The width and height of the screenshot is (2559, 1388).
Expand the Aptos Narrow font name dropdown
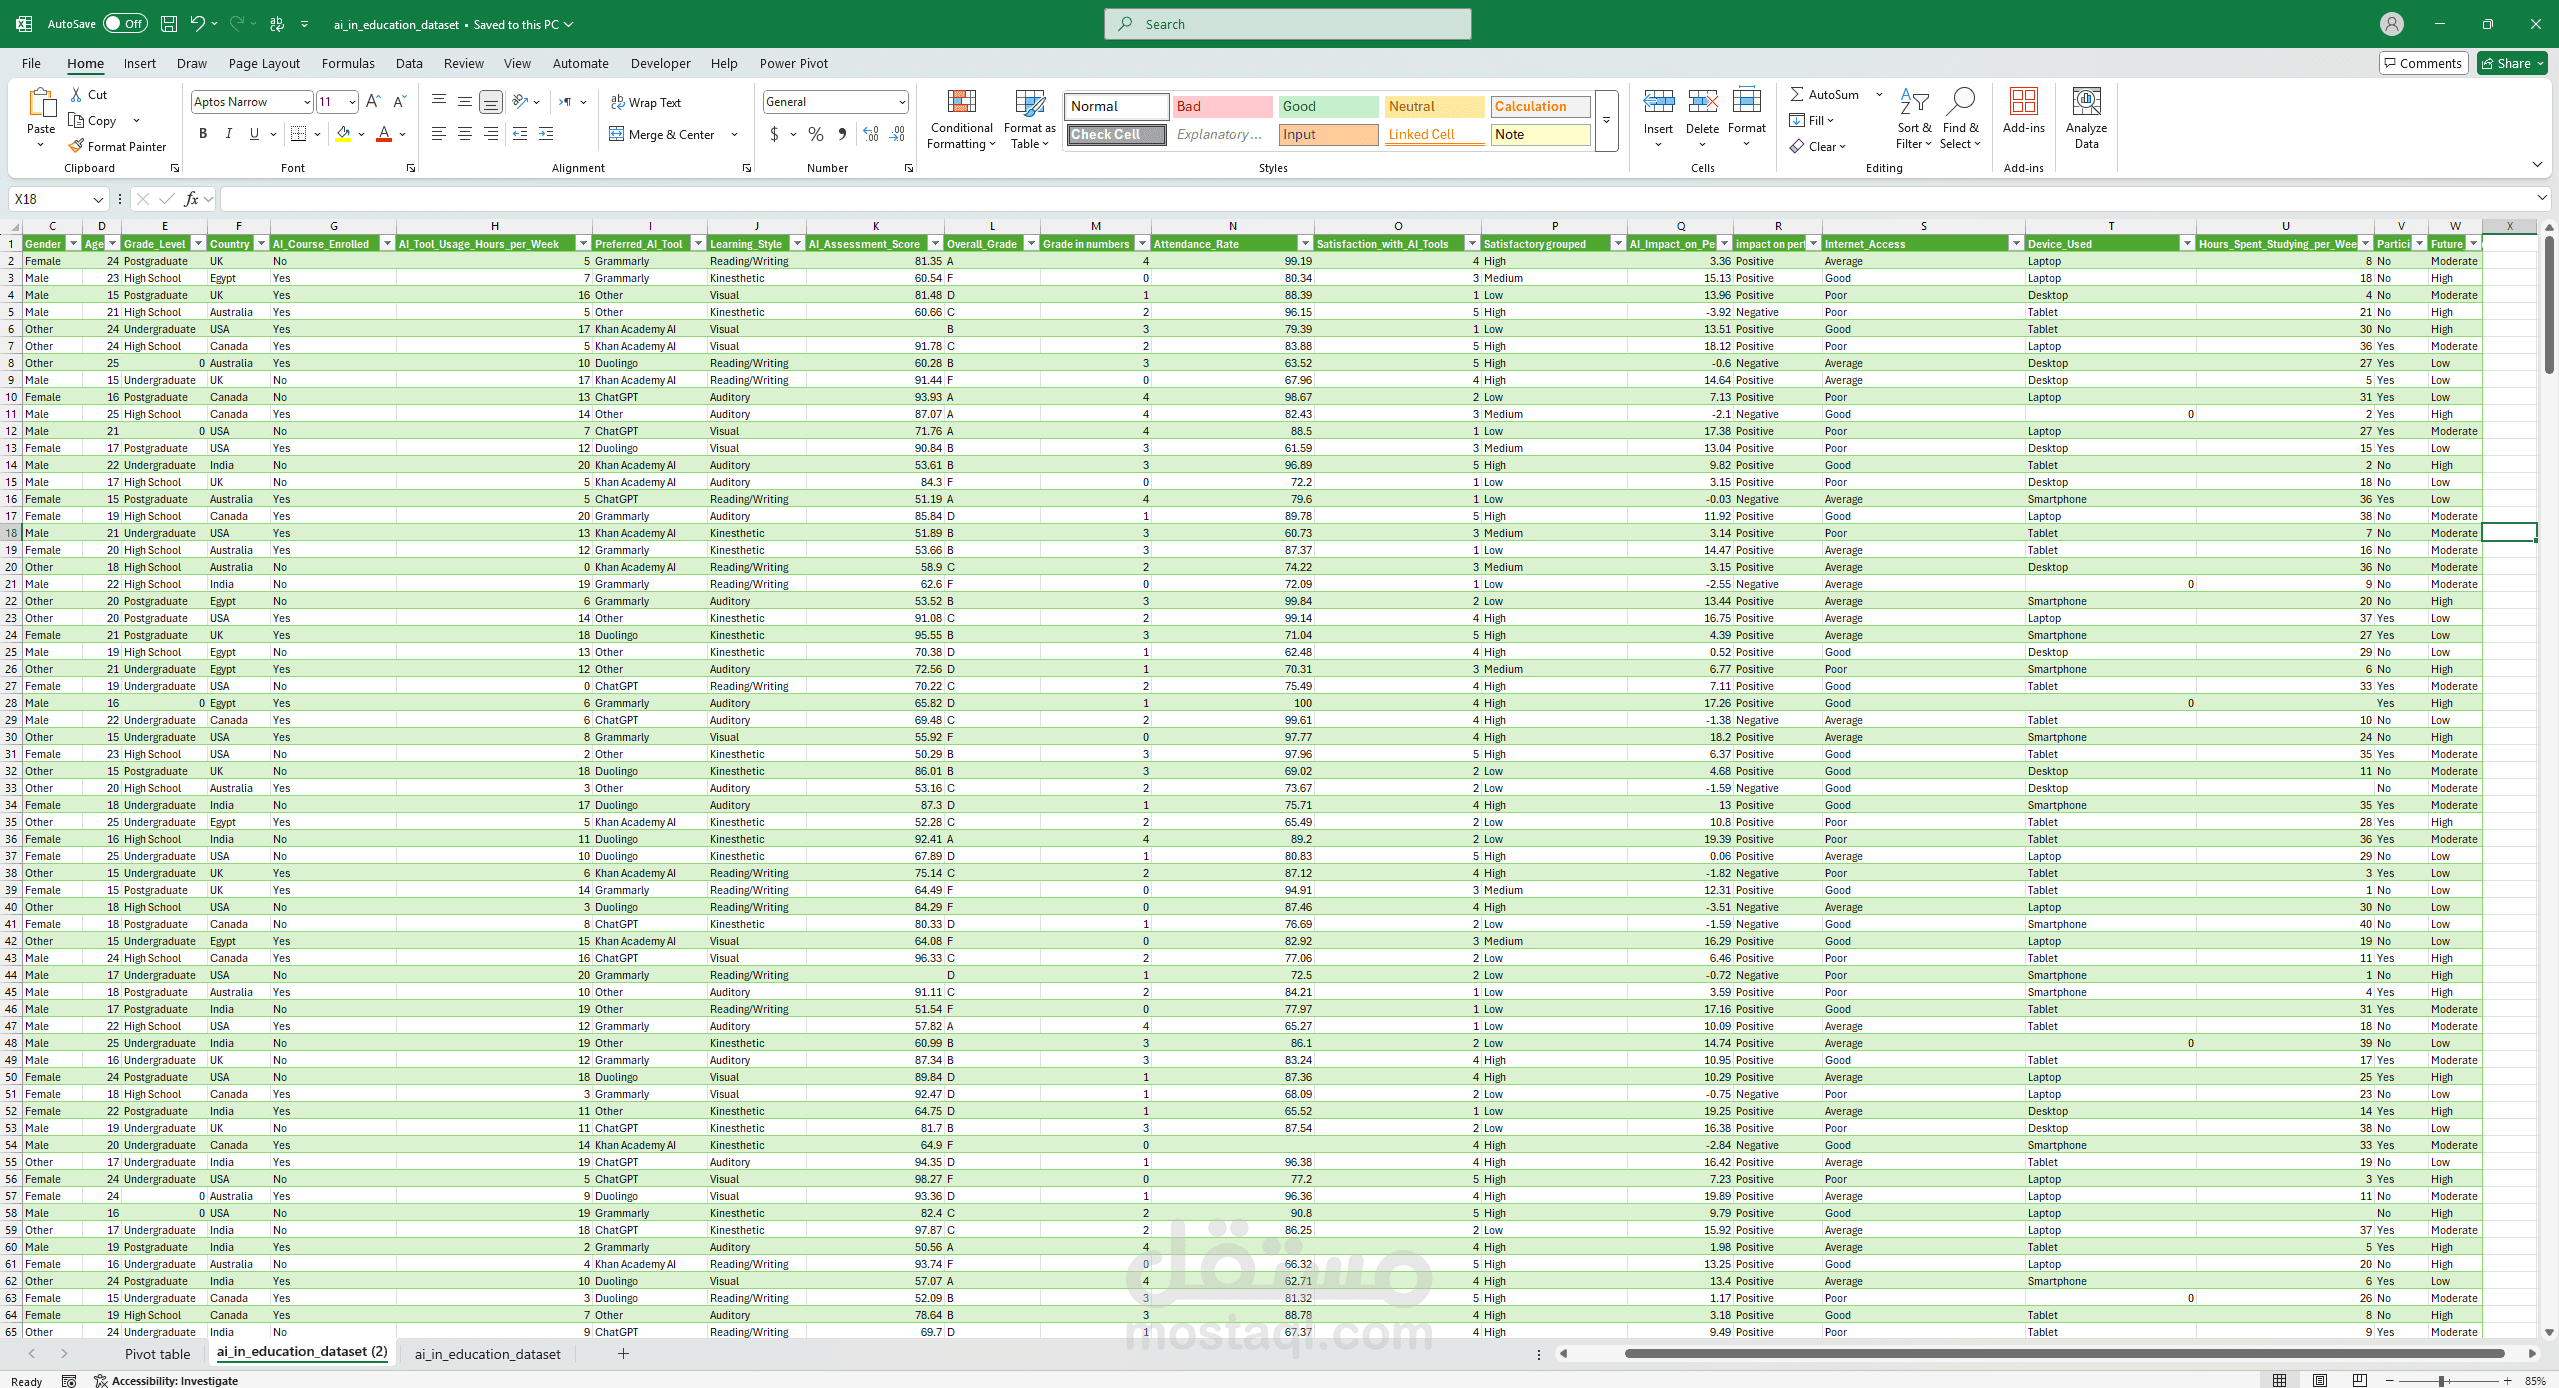point(306,102)
